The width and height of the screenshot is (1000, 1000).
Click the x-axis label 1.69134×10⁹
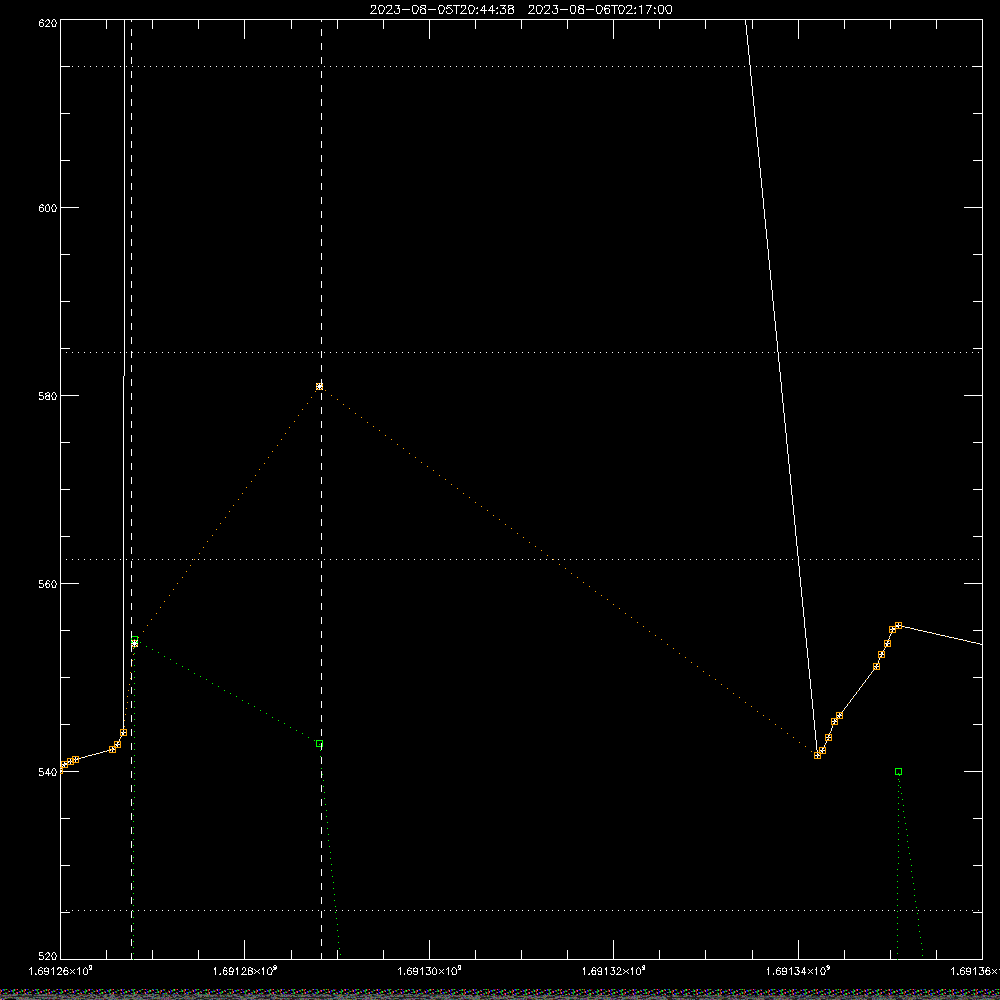pyautogui.click(x=798, y=971)
